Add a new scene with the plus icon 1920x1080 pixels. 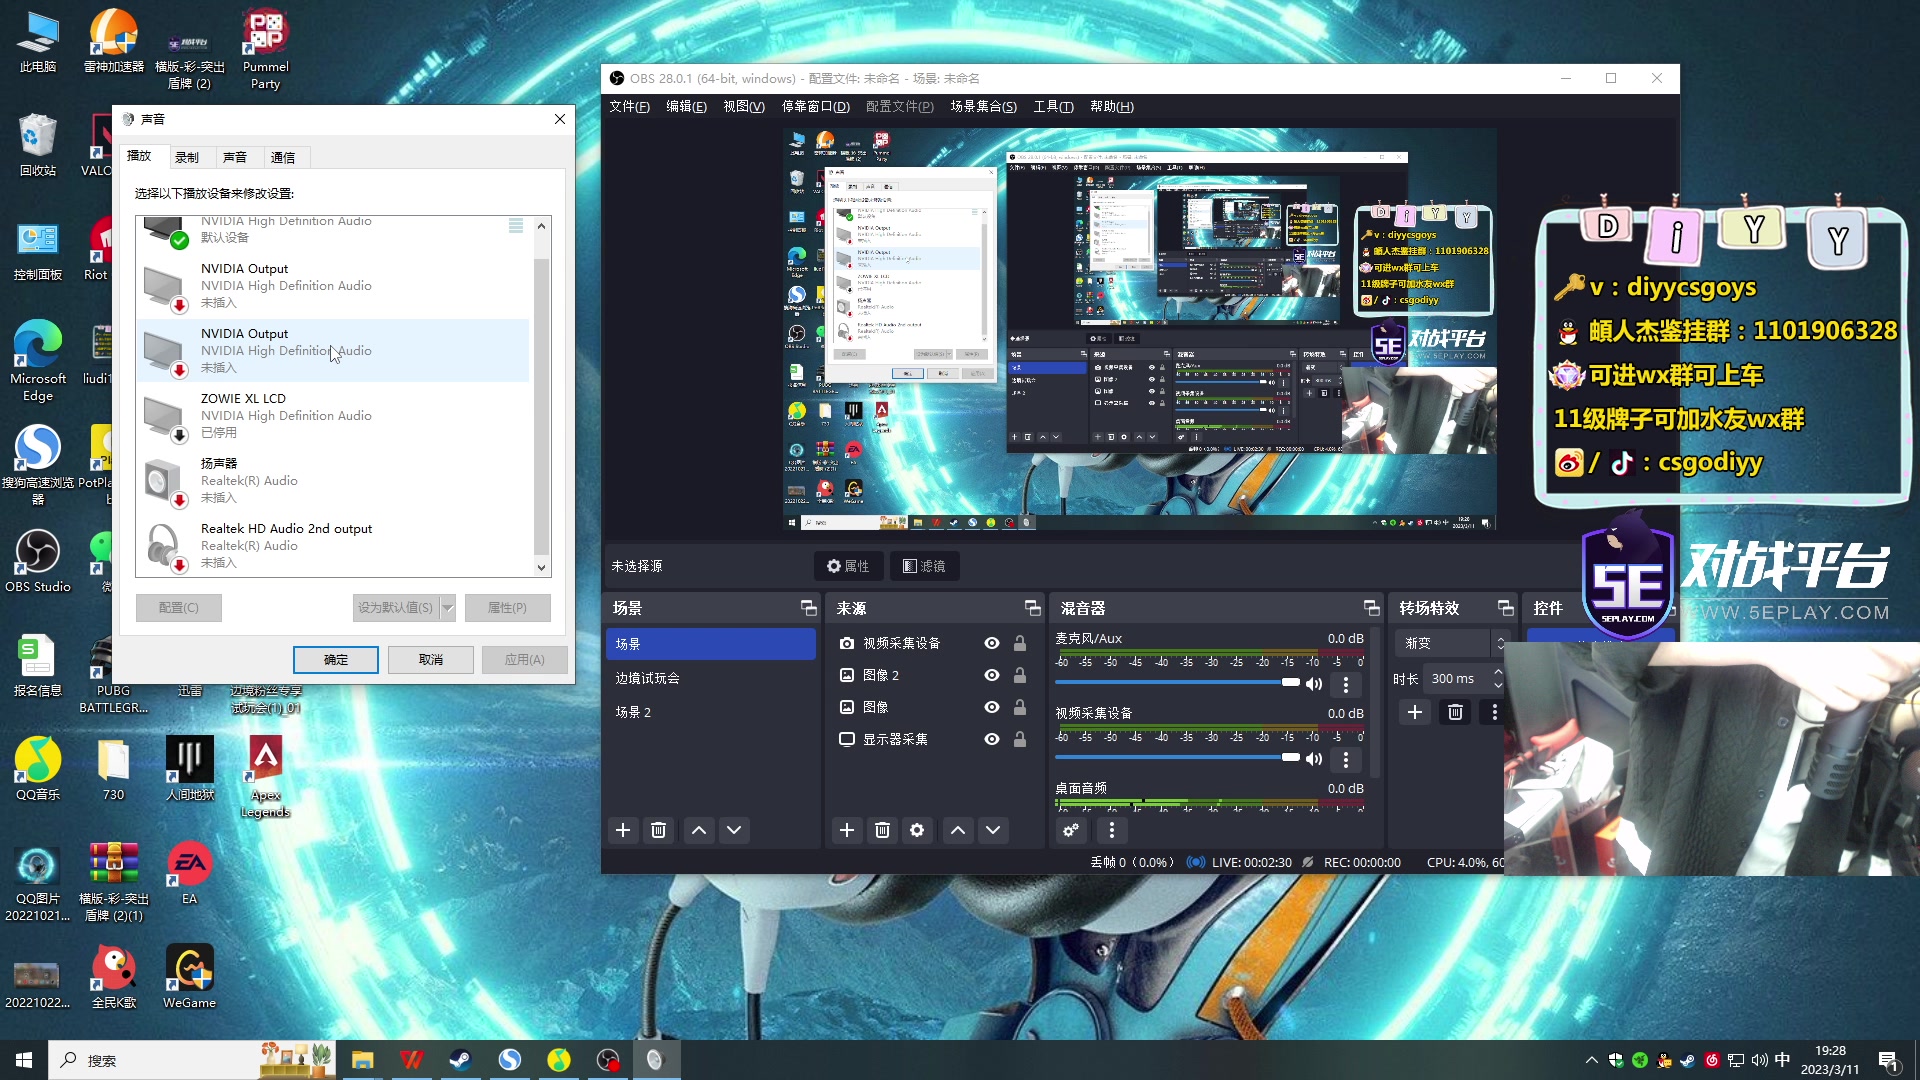coord(623,830)
